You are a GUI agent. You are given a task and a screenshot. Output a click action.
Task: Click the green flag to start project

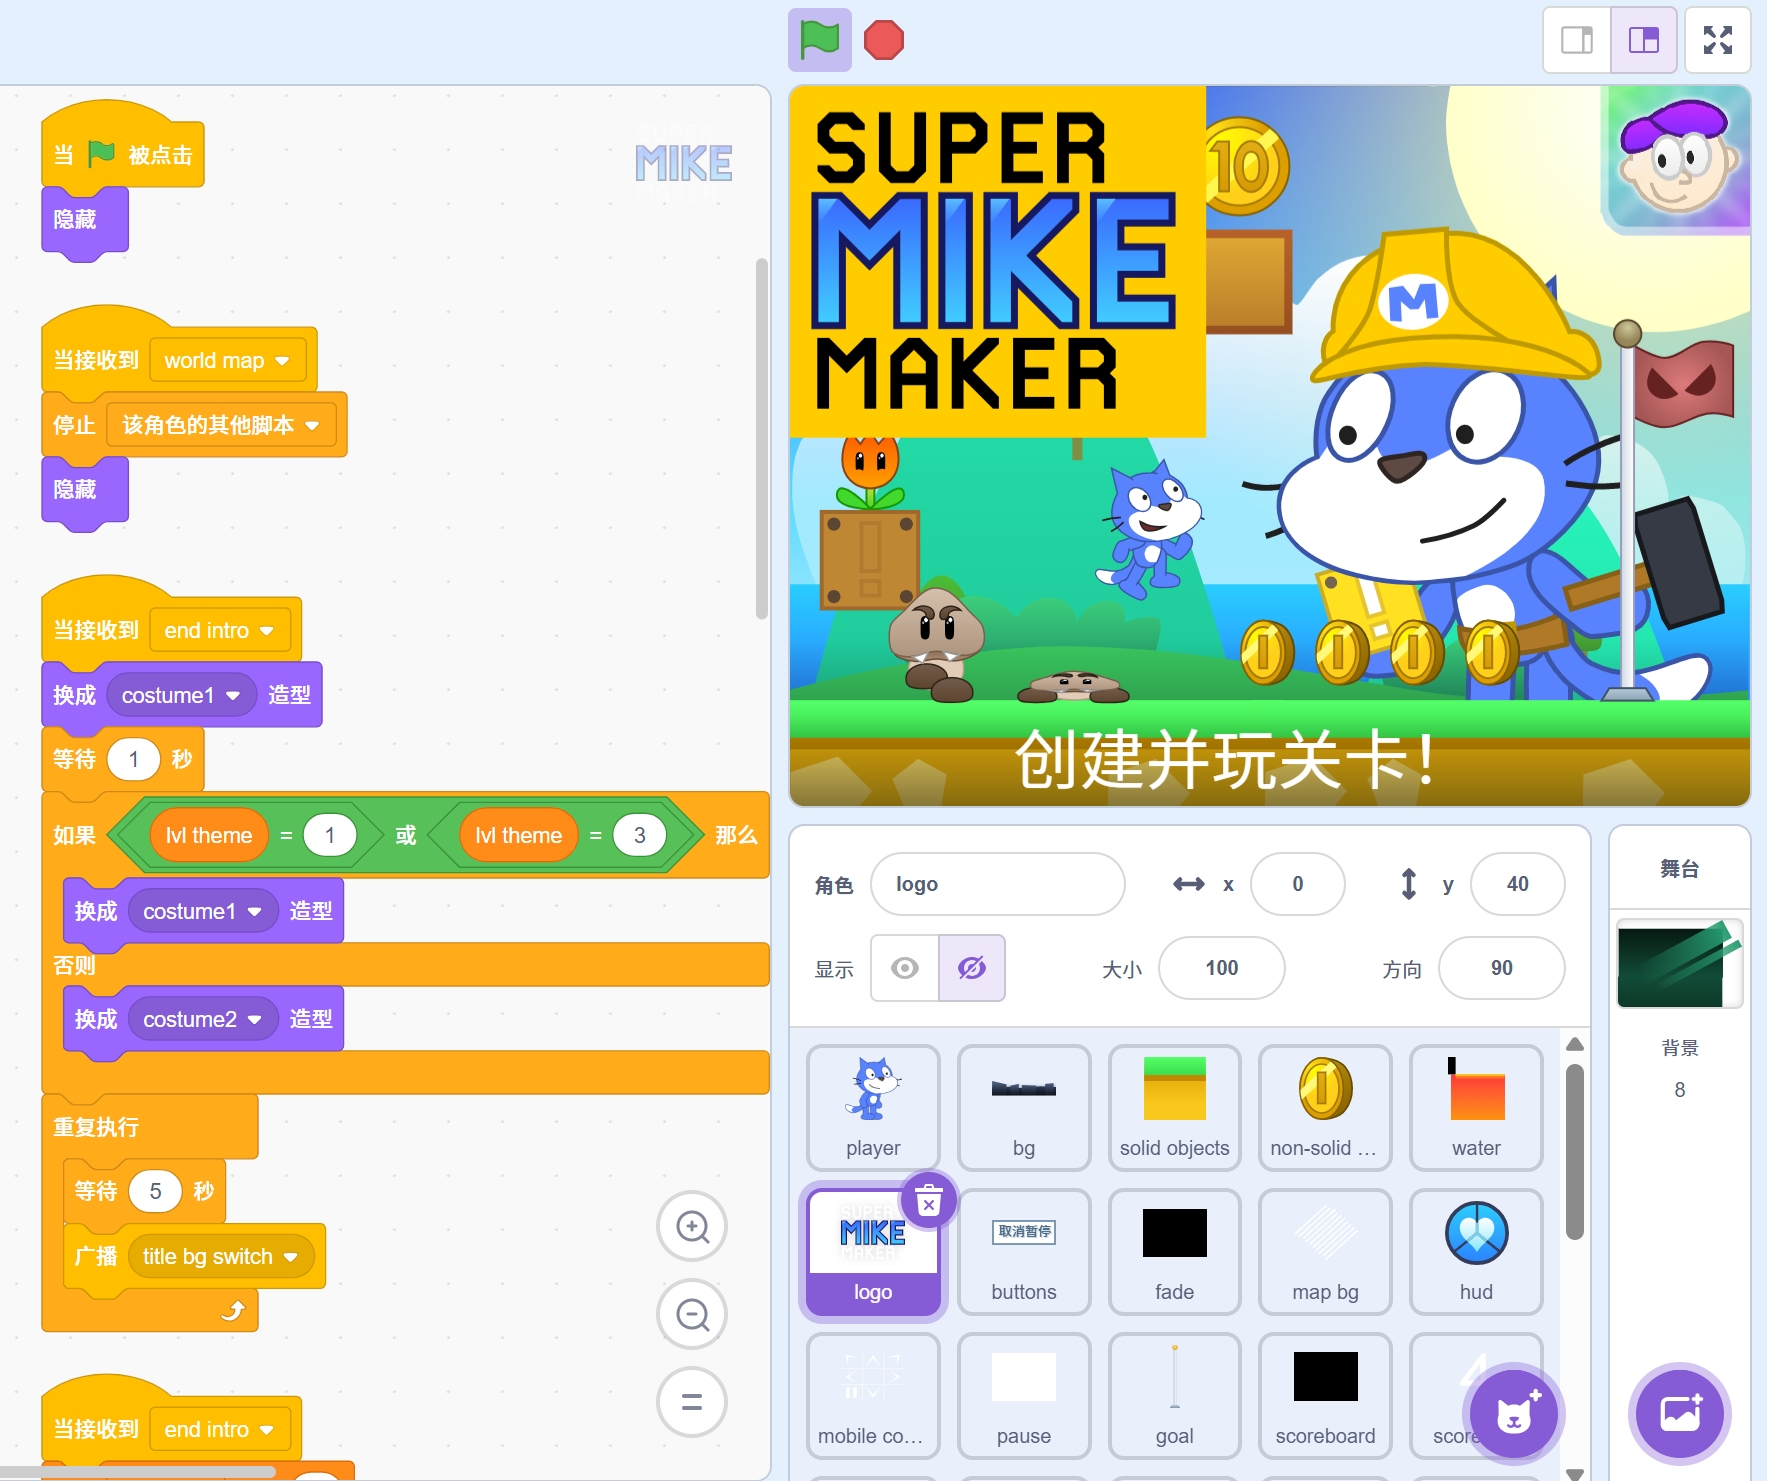pyautogui.click(x=819, y=40)
